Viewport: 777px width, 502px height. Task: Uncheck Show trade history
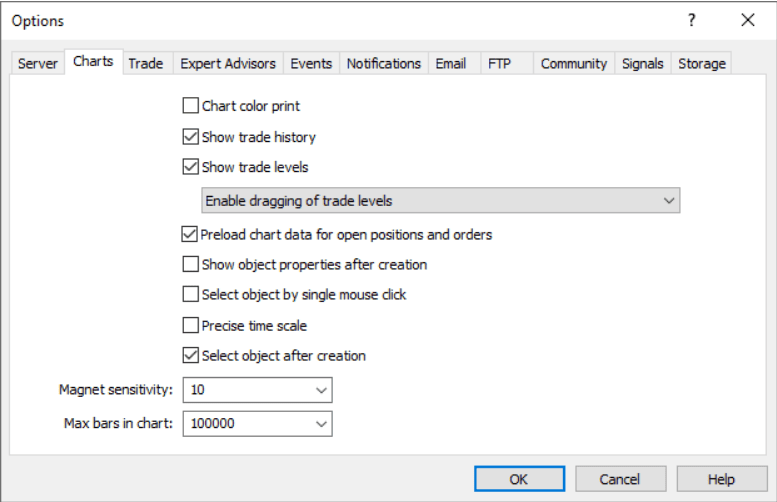click(x=191, y=137)
